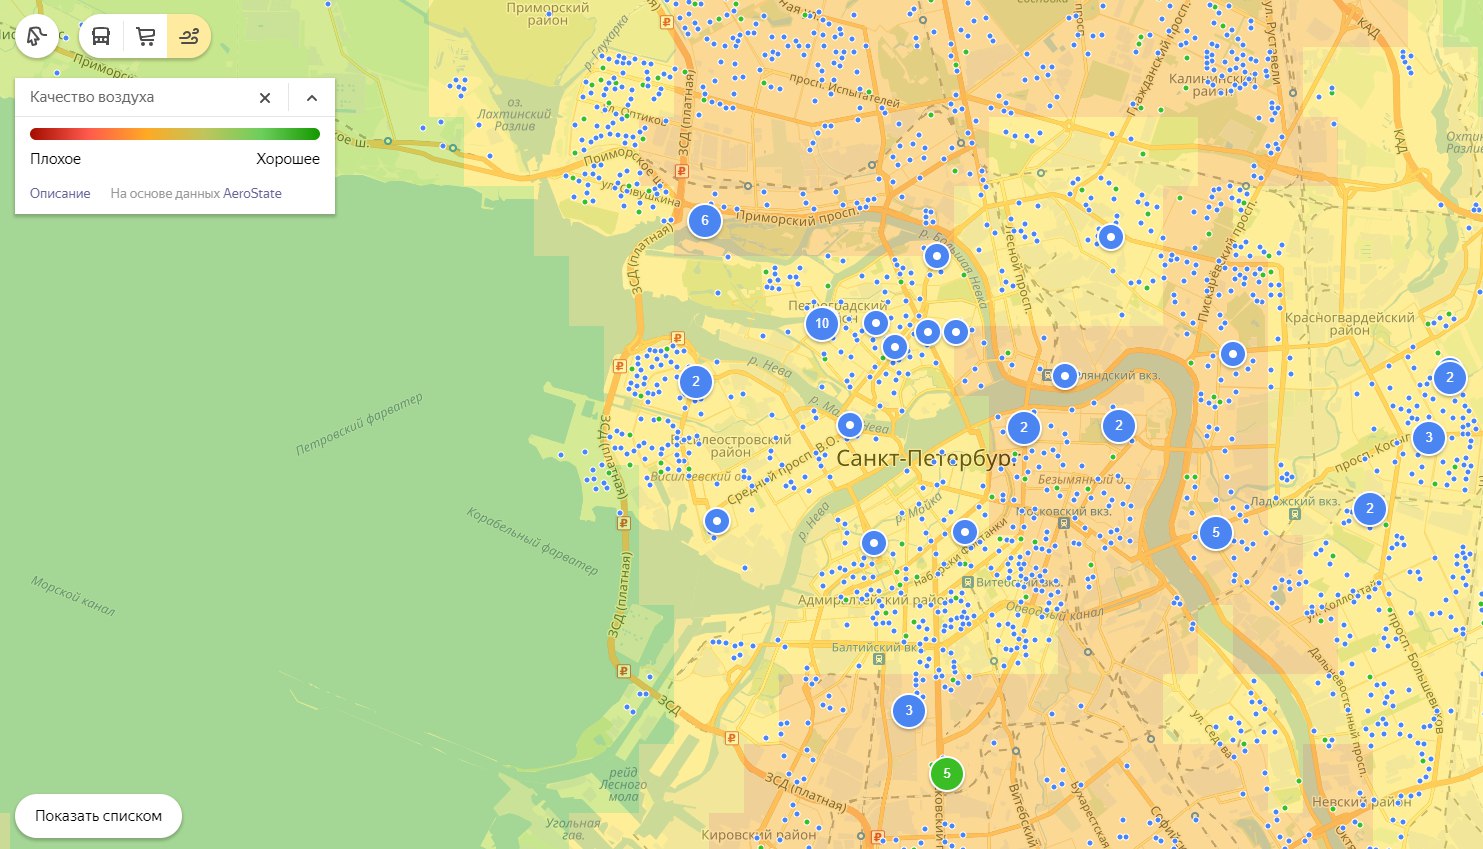Open the green cluster marker numbered 5
Screen dimensions: 1483x849
947,774
